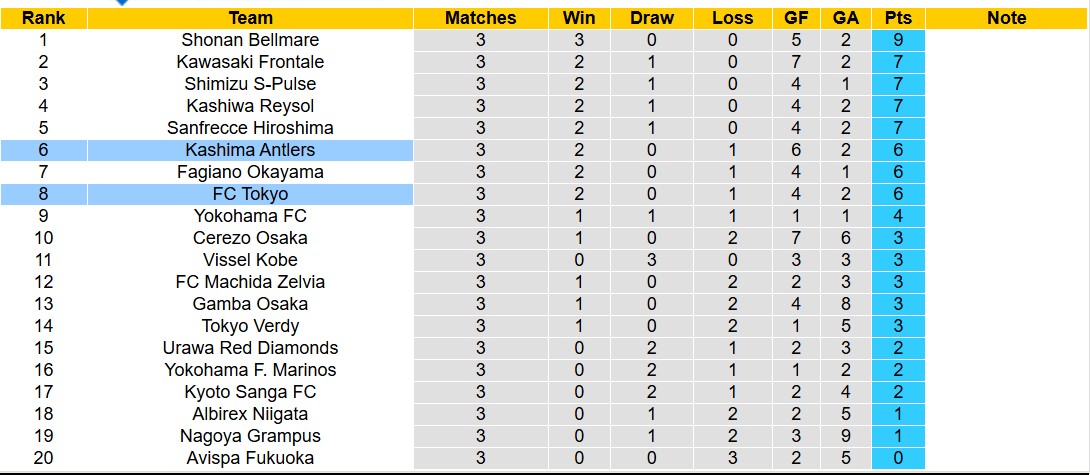
Task: Click the Team column header
Action: point(250,18)
